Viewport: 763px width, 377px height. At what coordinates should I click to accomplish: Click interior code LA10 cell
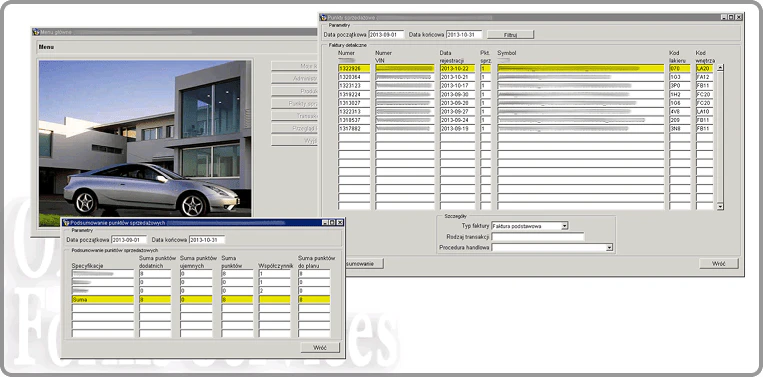pos(704,111)
